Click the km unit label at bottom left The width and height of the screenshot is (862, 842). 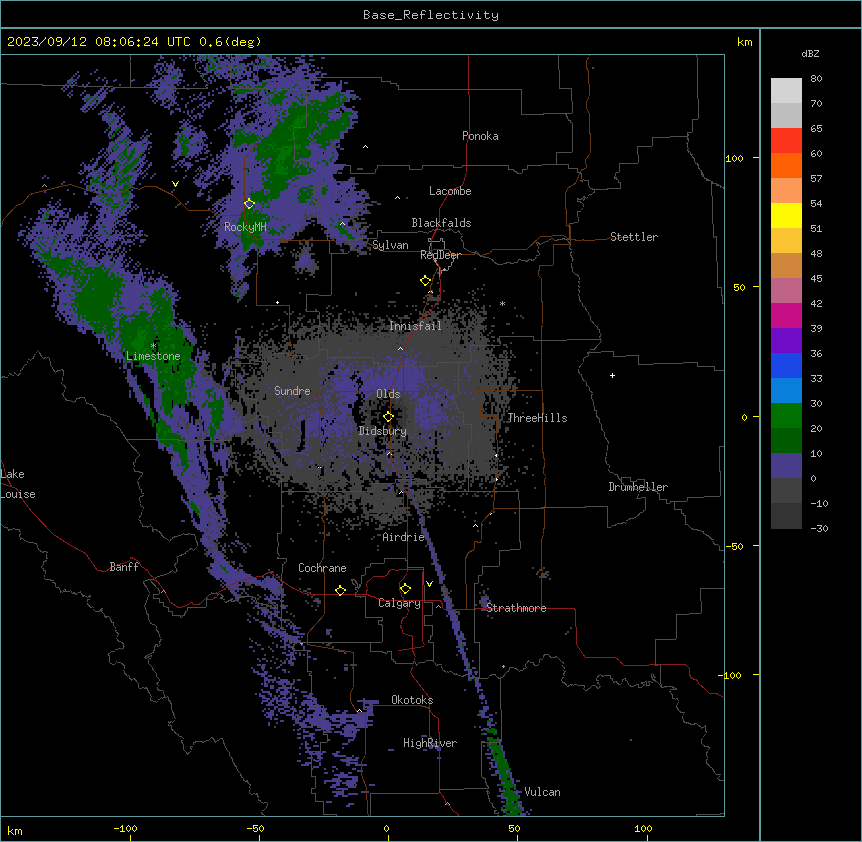tap(14, 830)
